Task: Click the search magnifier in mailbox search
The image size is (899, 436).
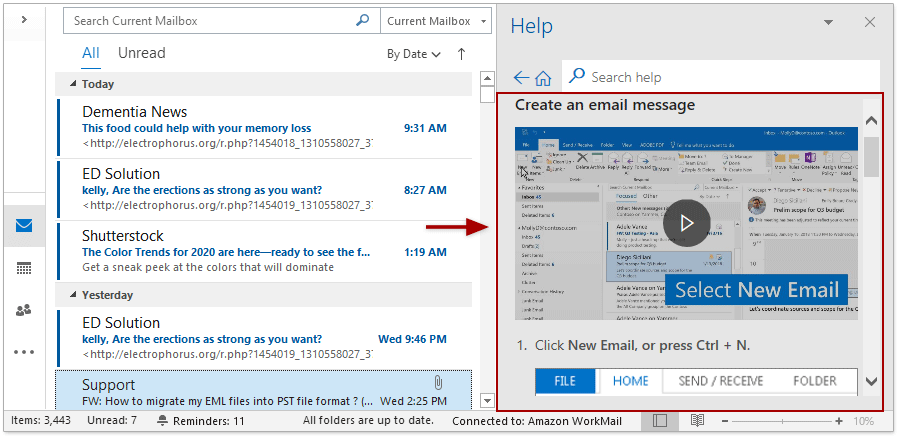Action: (362, 20)
